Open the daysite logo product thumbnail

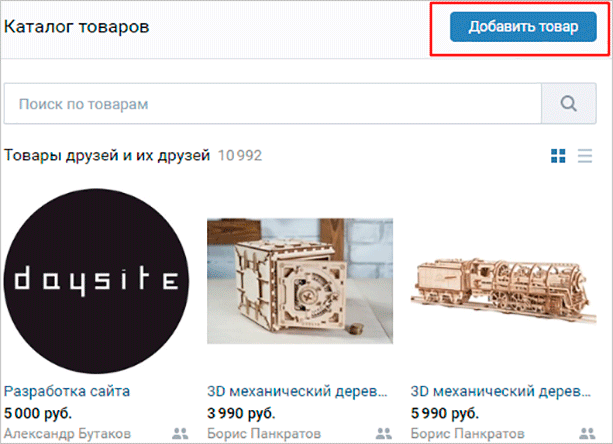(96, 281)
